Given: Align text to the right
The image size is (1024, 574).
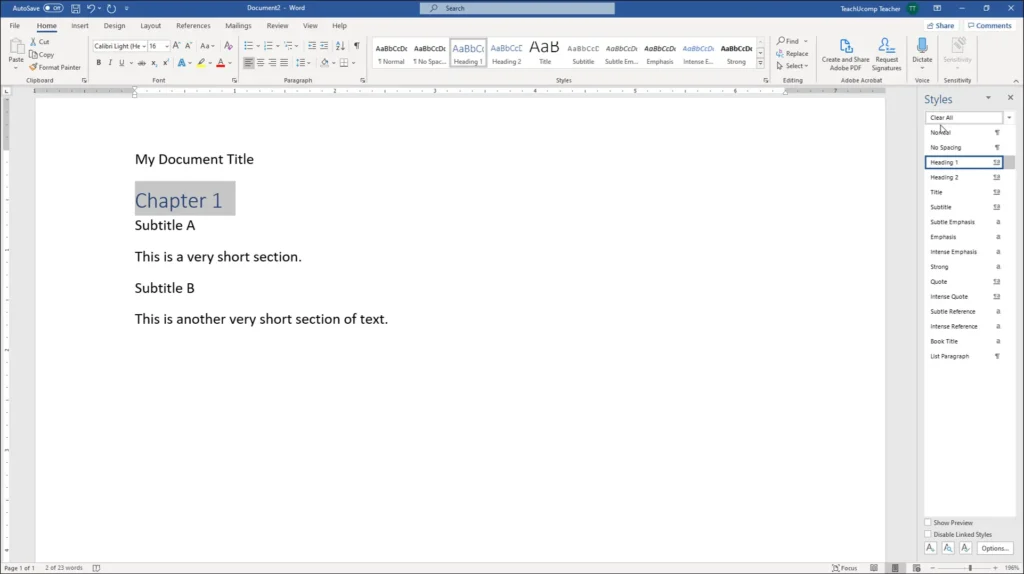Looking at the screenshot, I should 272,63.
